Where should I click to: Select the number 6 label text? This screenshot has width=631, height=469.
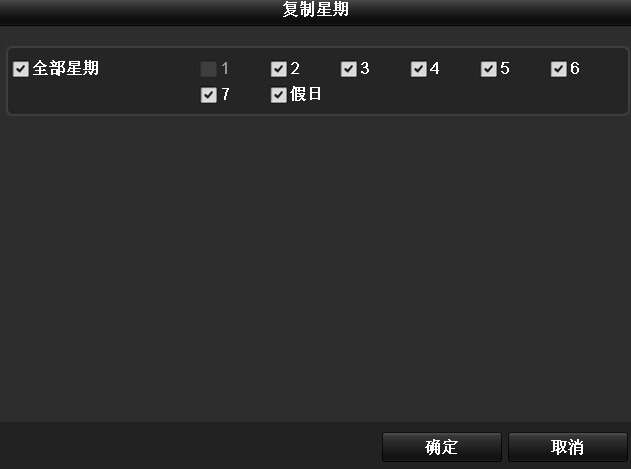tap(575, 68)
